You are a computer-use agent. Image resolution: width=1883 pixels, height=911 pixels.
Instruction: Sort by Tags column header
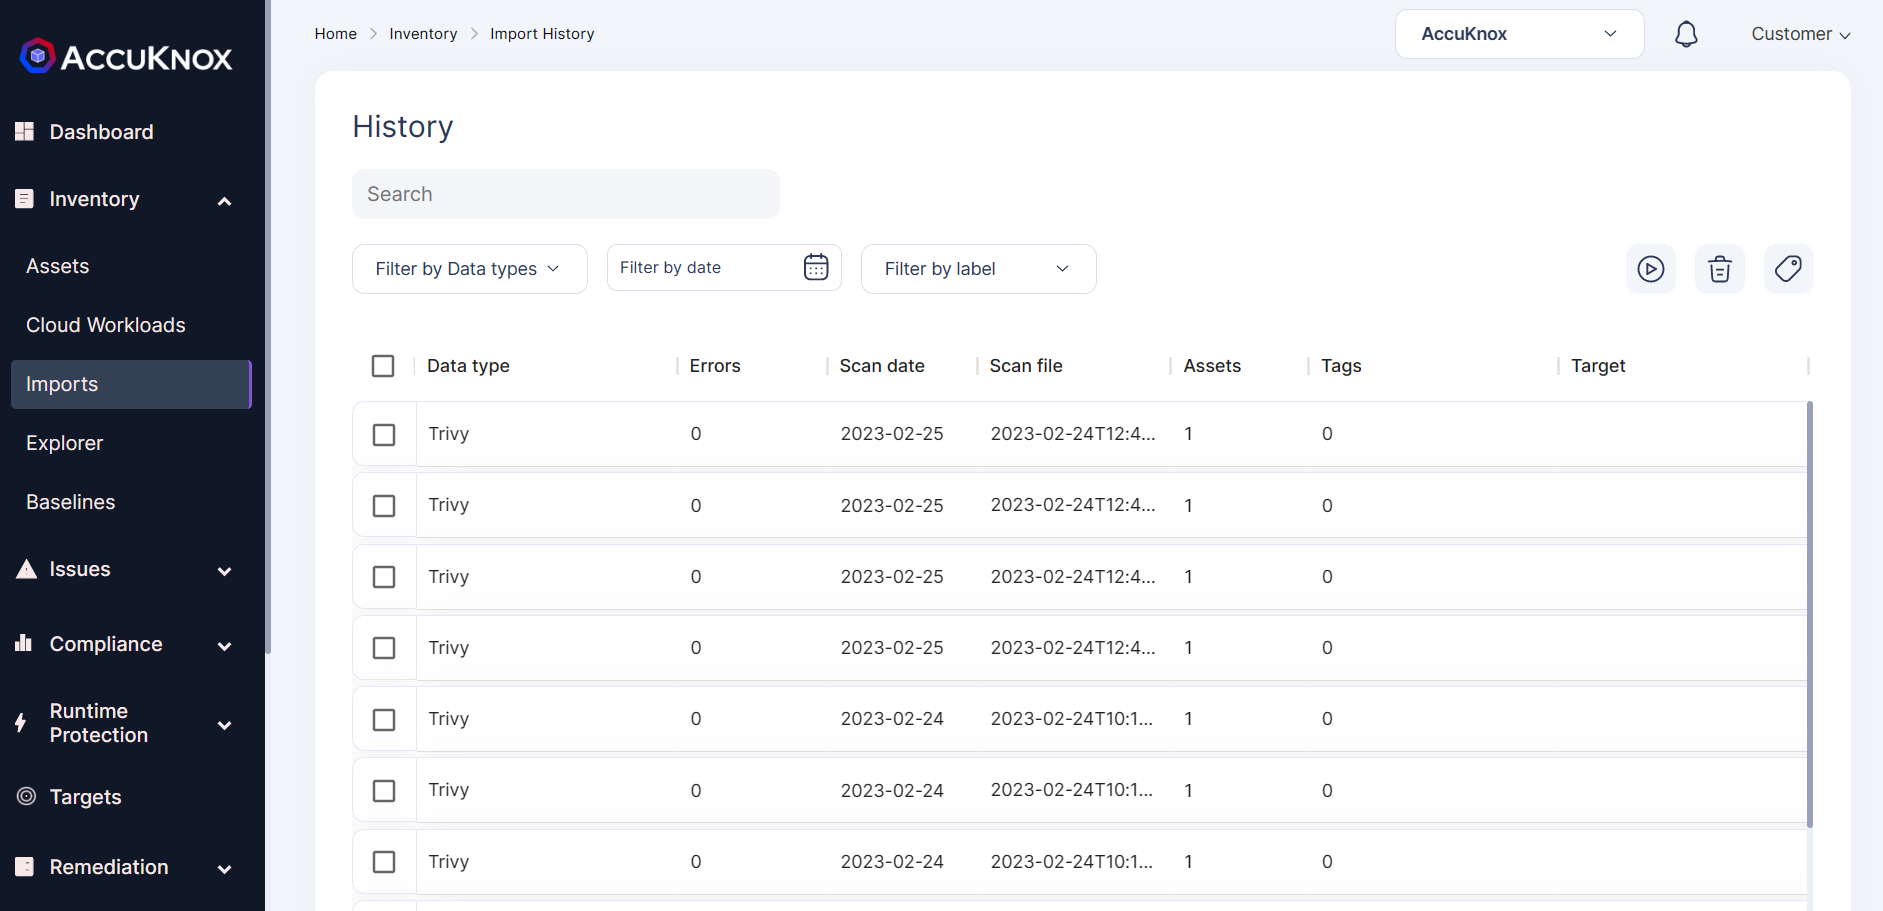pos(1341,366)
